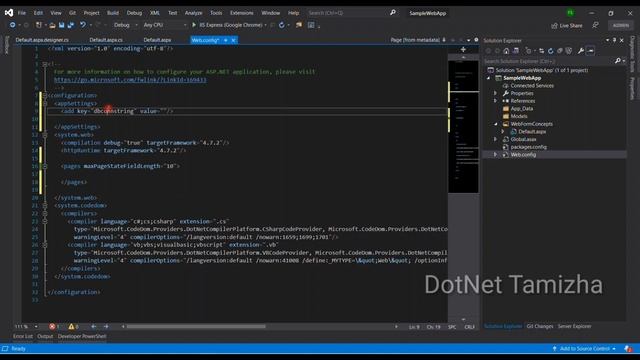The image size is (640, 360).
Task: Open the Build menu
Action: (113, 13)
